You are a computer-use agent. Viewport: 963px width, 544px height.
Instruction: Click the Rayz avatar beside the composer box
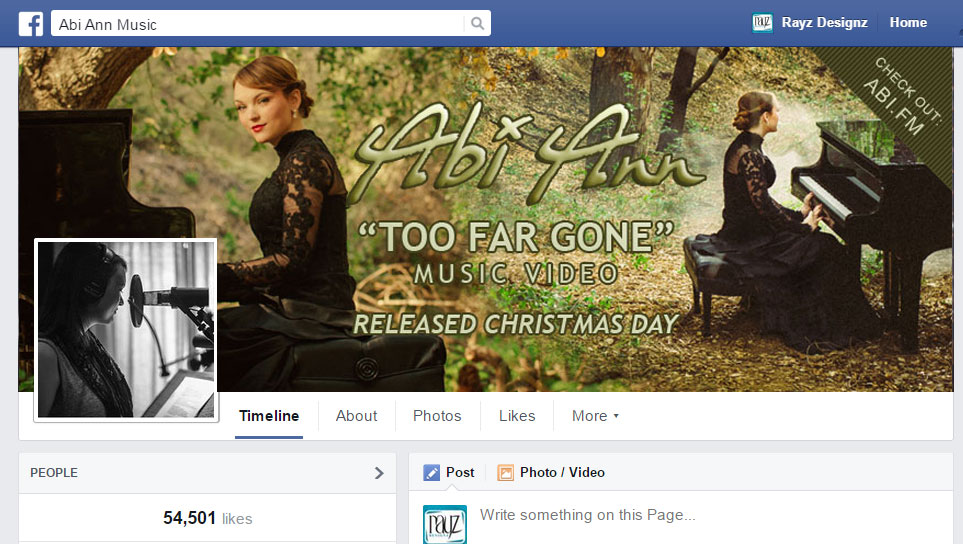point(444,523)
